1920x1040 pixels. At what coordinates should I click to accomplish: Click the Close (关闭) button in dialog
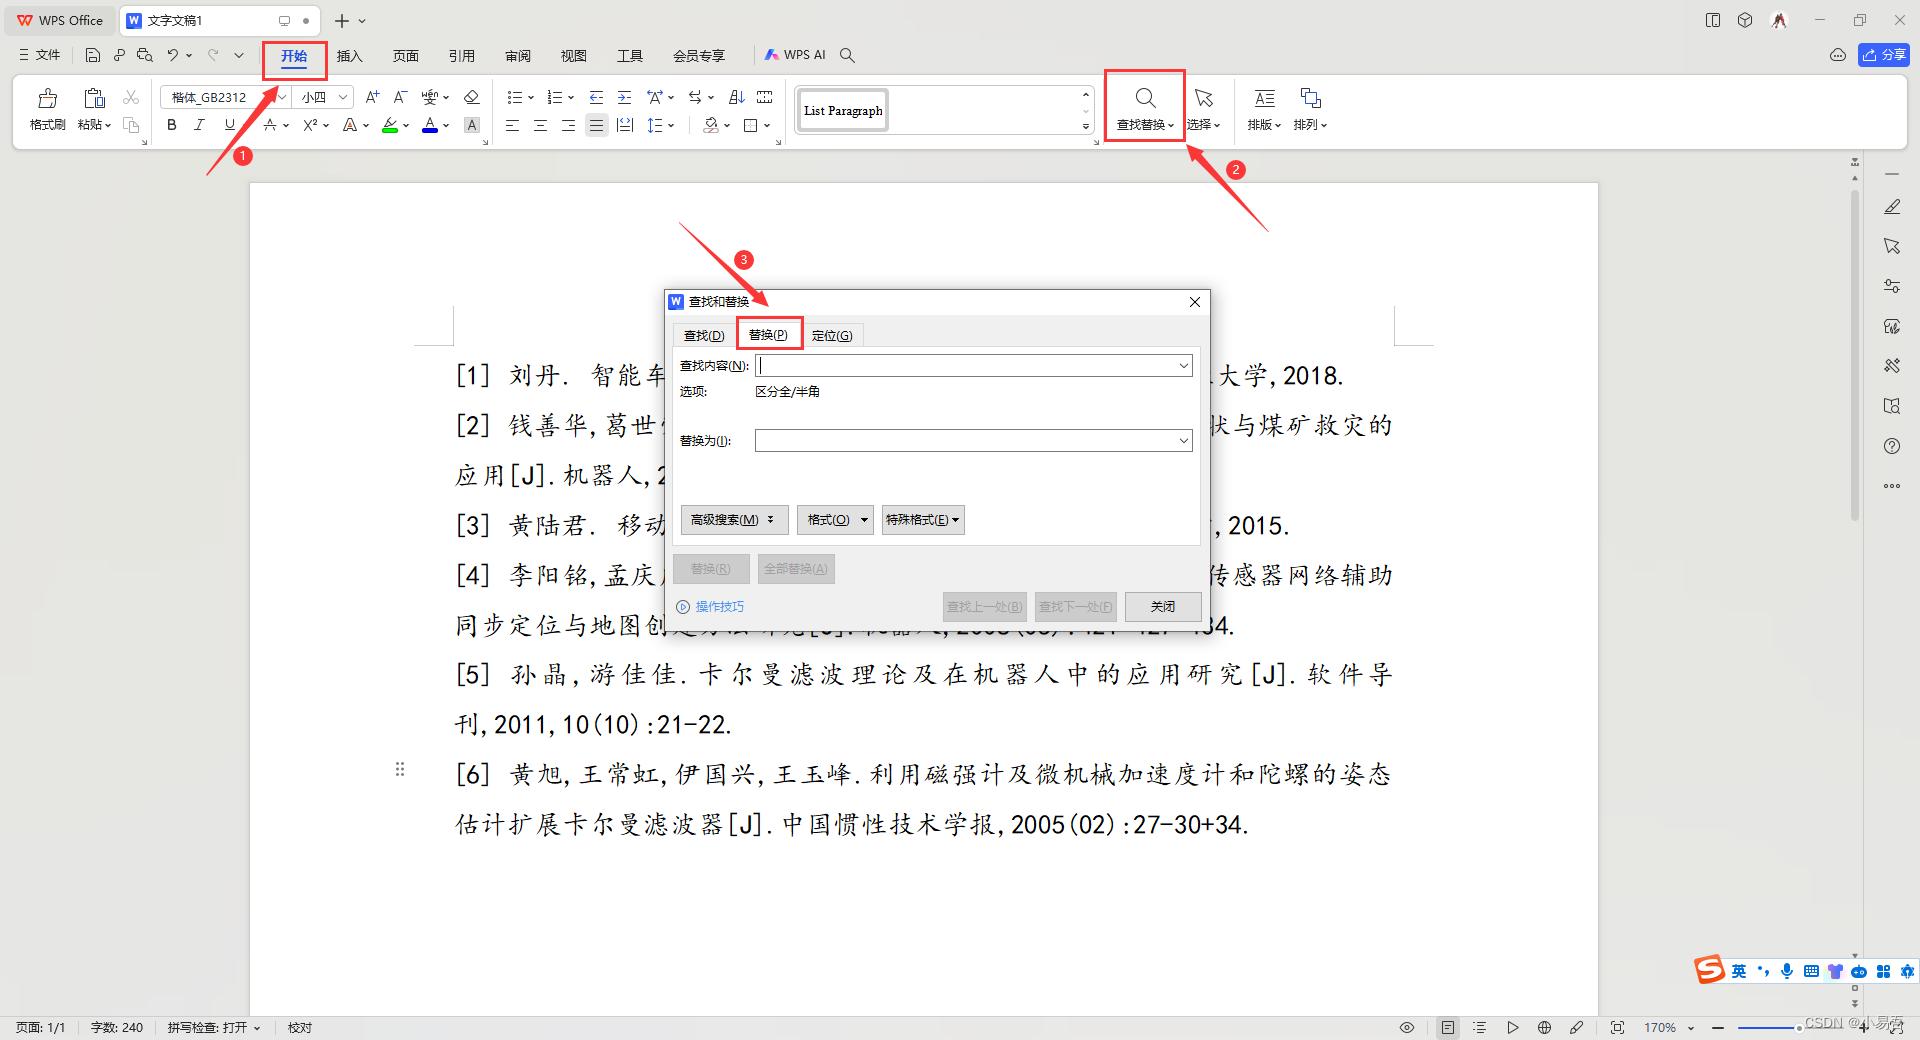pyautogui.click(x=1163, y=607)
